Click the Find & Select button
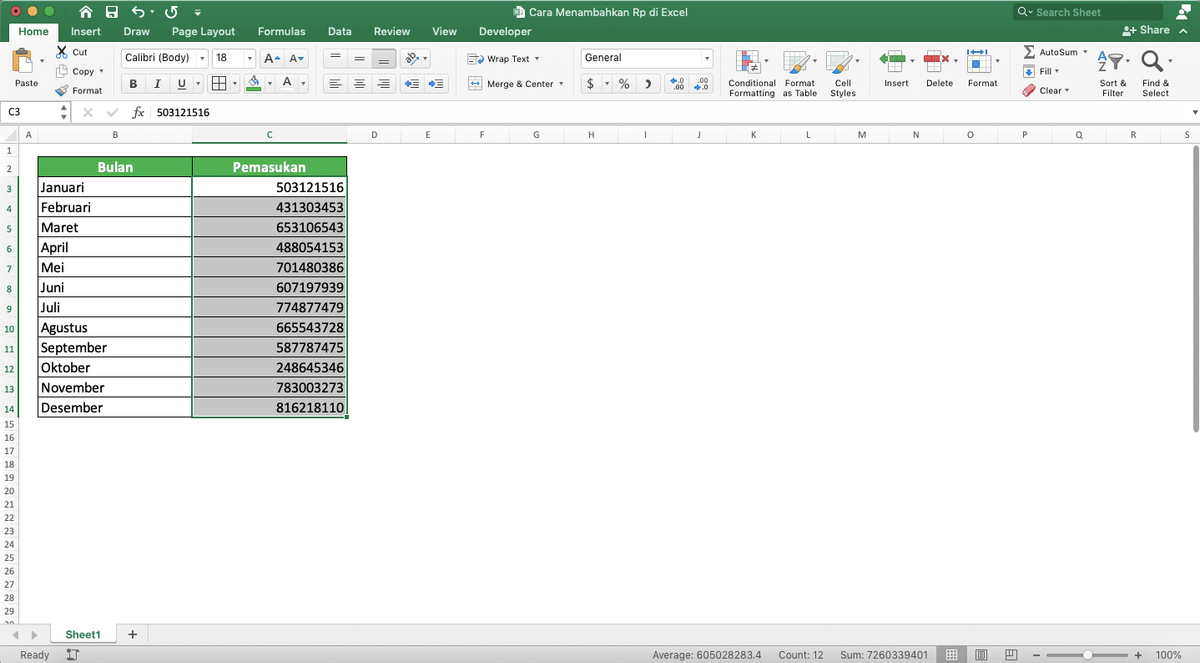The image size is (1200, 663). click(x=1155, y=73)
